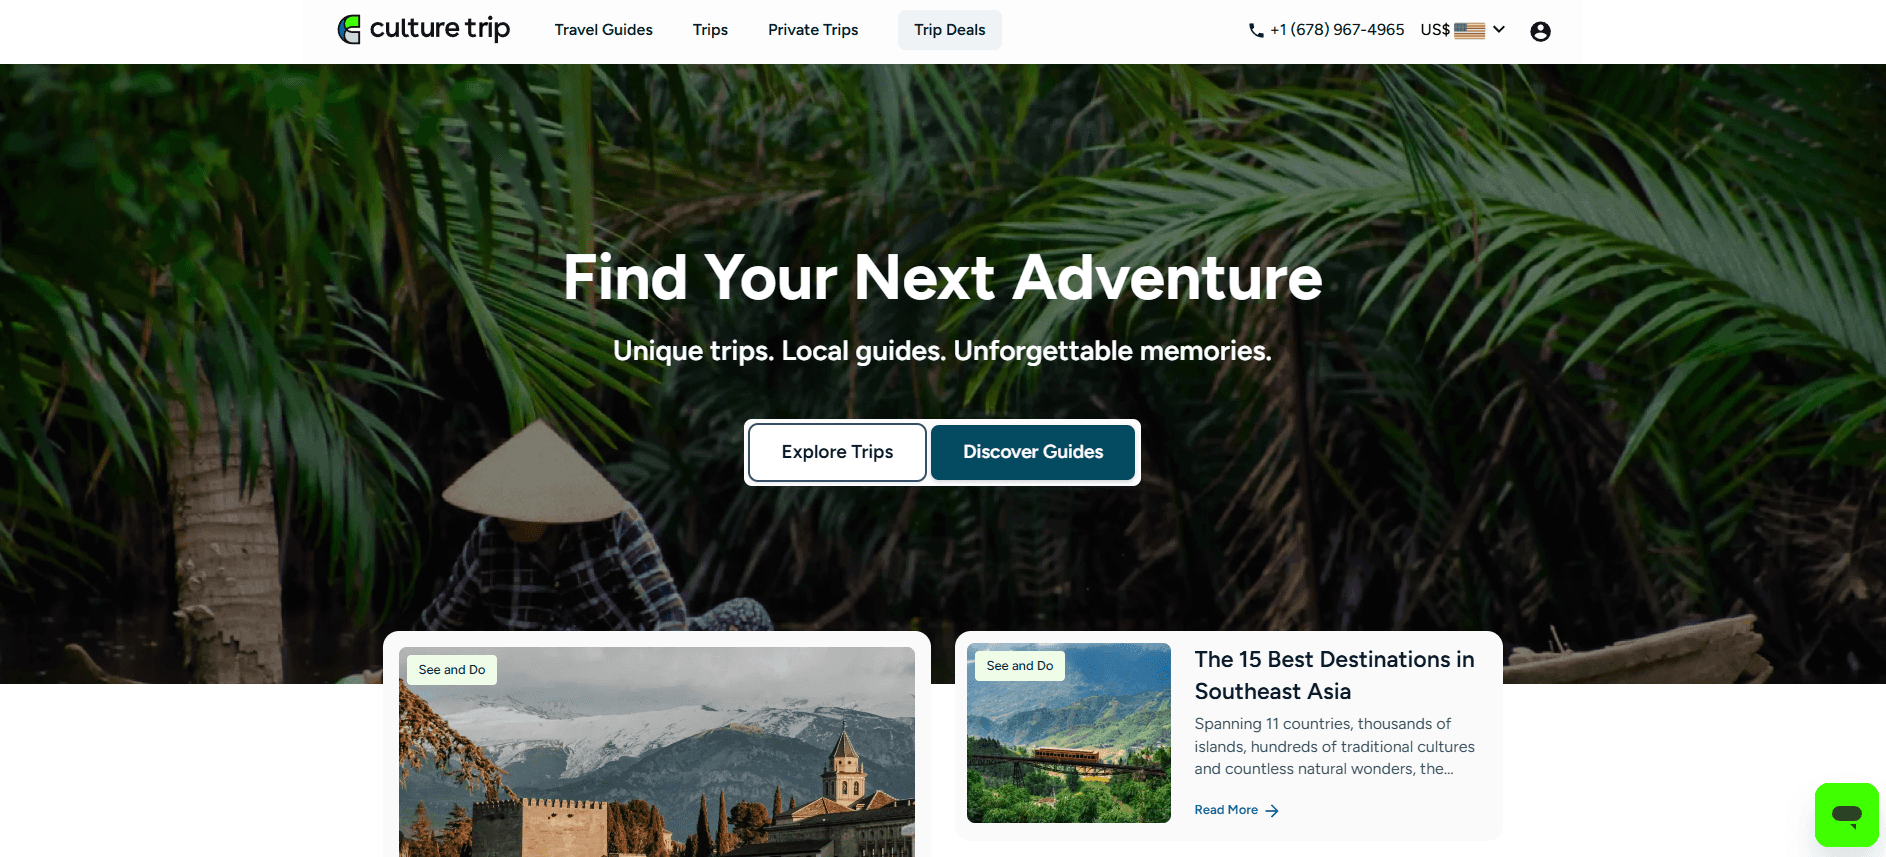This screenshot has width=1886, height=857.
Task: Click the Explore Trips button
Action: (837, 452)
